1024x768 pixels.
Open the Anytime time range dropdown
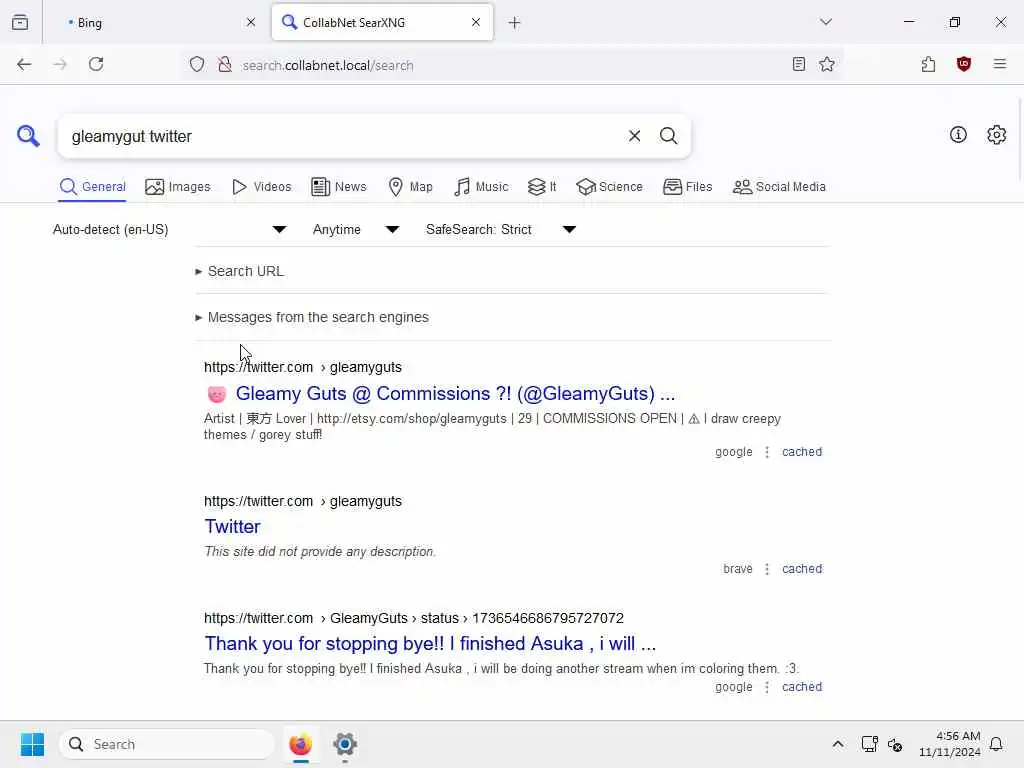(x=356, y=229)
